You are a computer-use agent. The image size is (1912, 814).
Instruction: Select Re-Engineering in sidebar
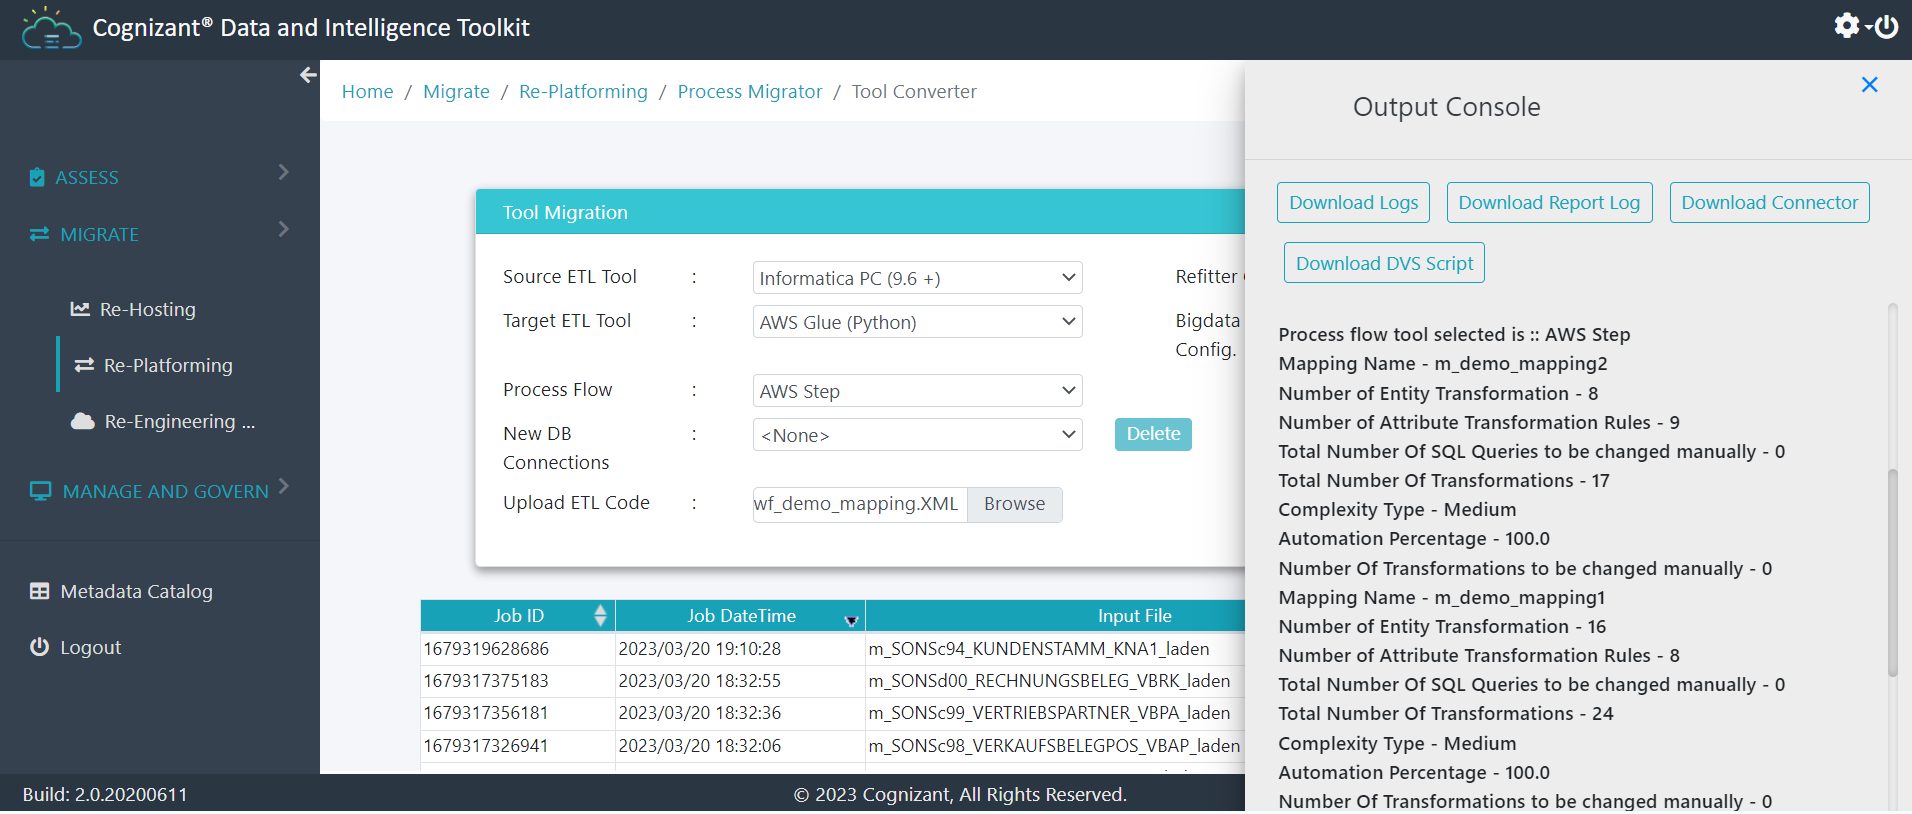pos(180,422)
